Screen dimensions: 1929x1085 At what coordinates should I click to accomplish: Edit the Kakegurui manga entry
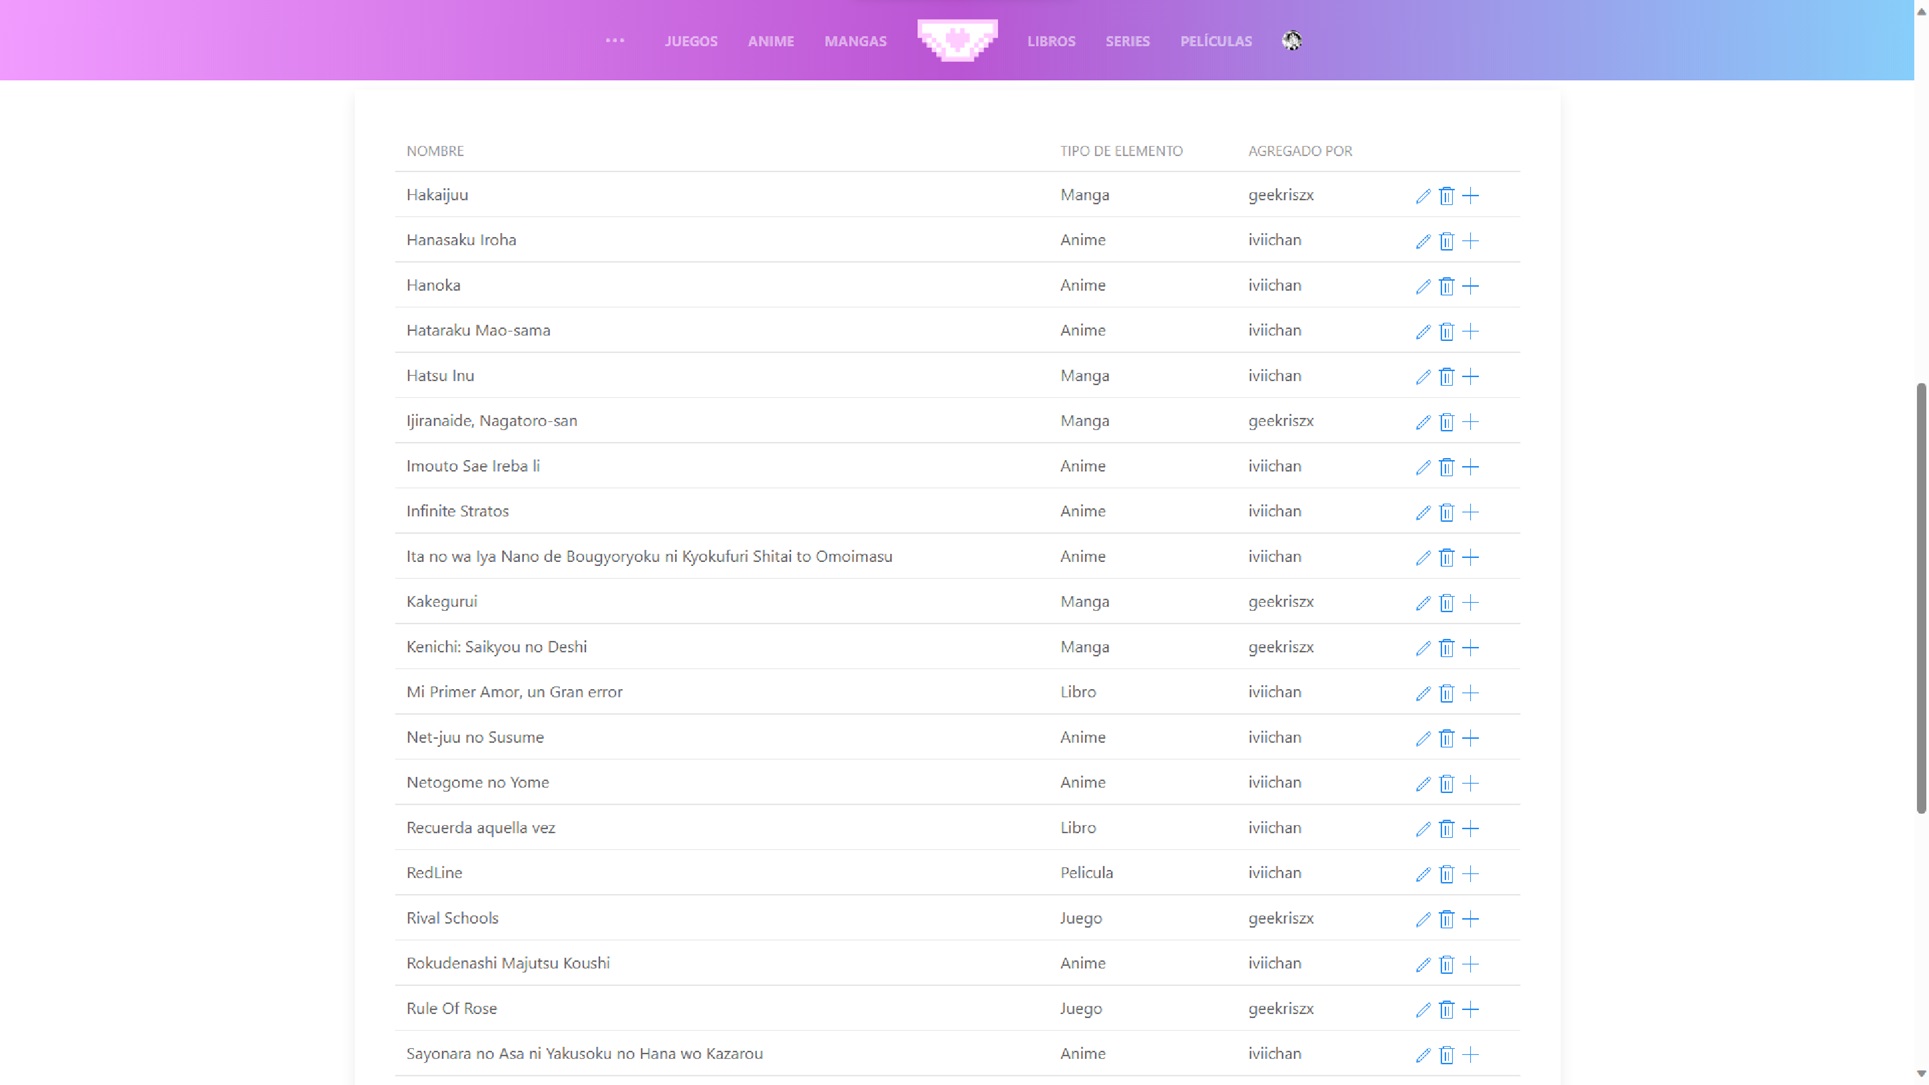click(x=1422, y=603)
